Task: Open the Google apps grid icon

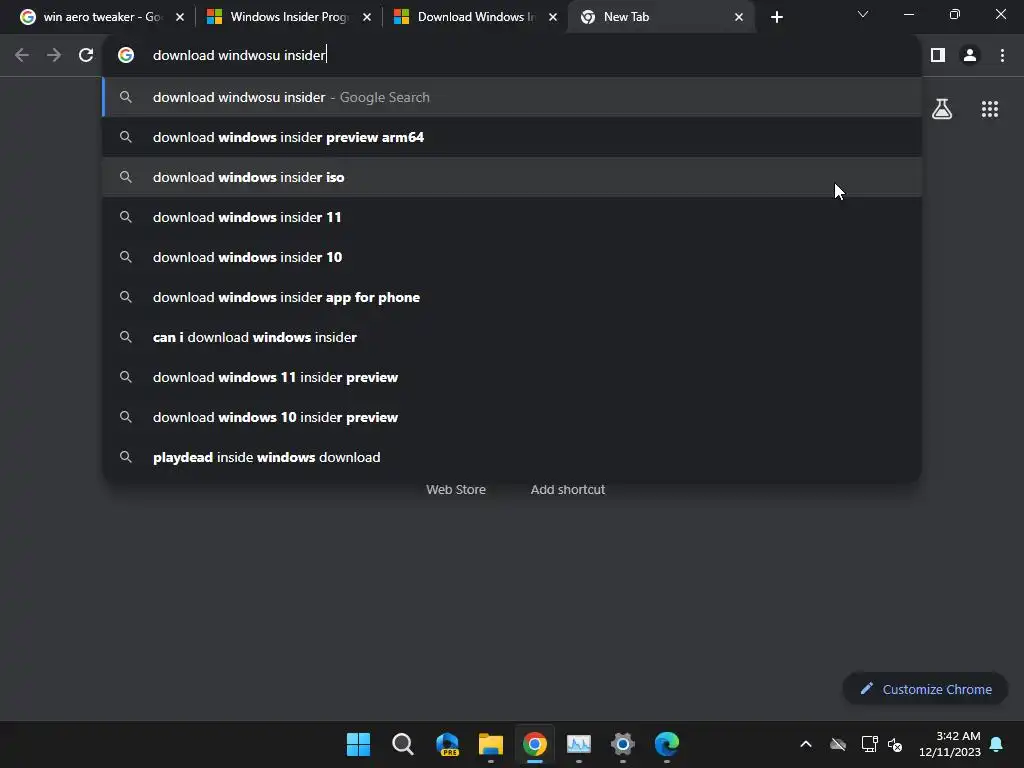Action: pyautogui.click(x=990, y=109)
